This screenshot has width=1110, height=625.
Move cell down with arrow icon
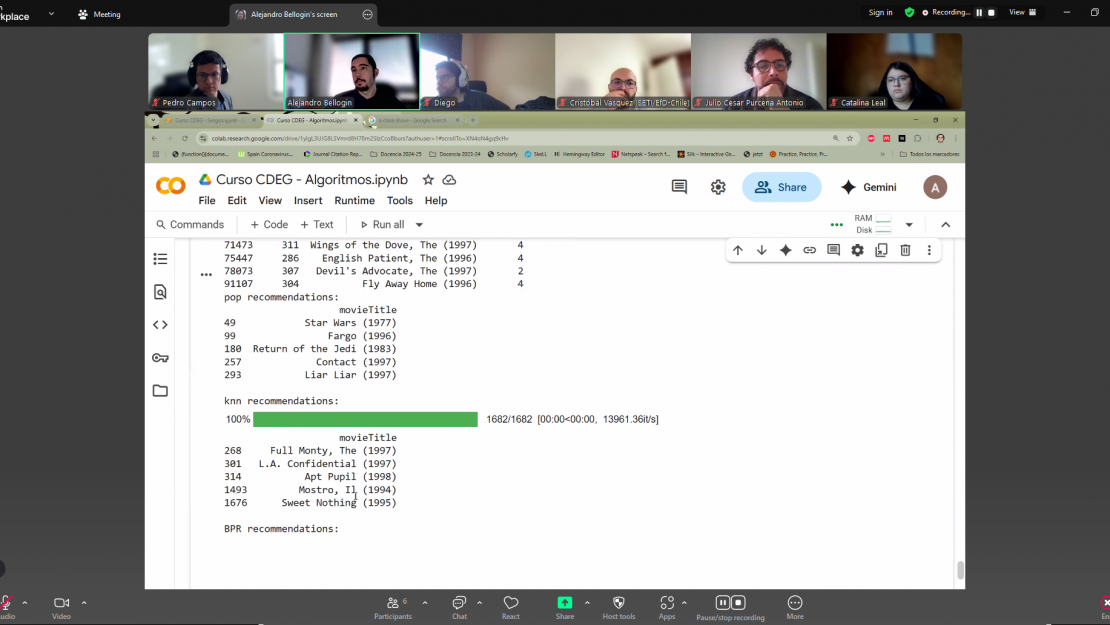(x=762, y=250)
